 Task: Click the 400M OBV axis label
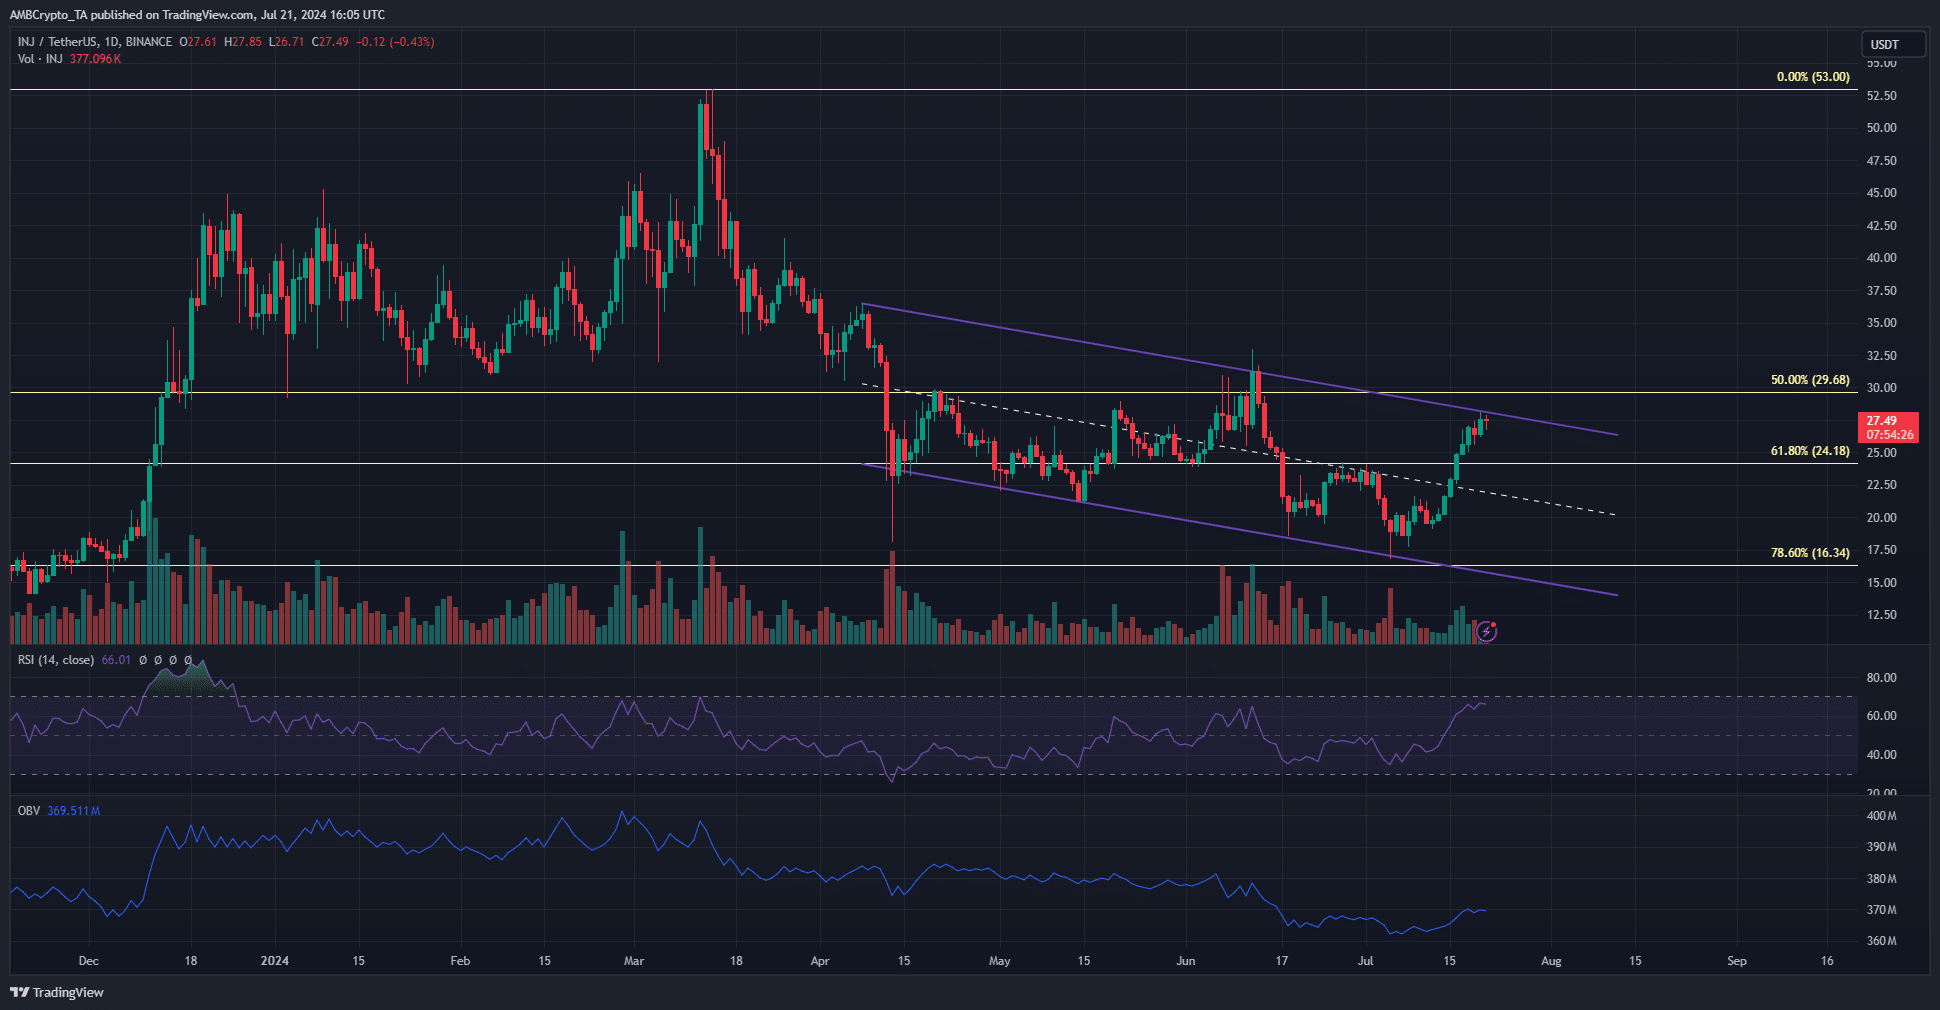pos(1882,816)
